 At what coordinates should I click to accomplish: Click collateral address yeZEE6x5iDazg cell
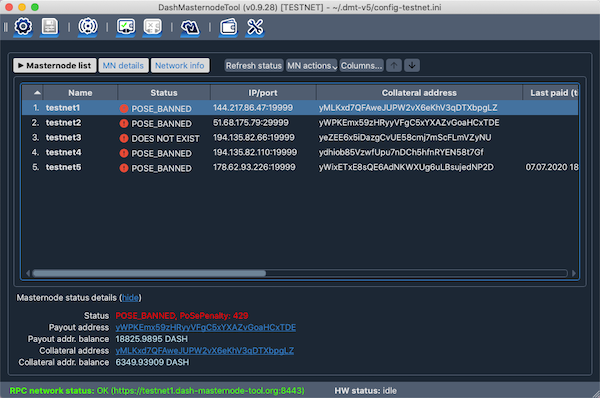pyautogui.click(x=405, y=137)
